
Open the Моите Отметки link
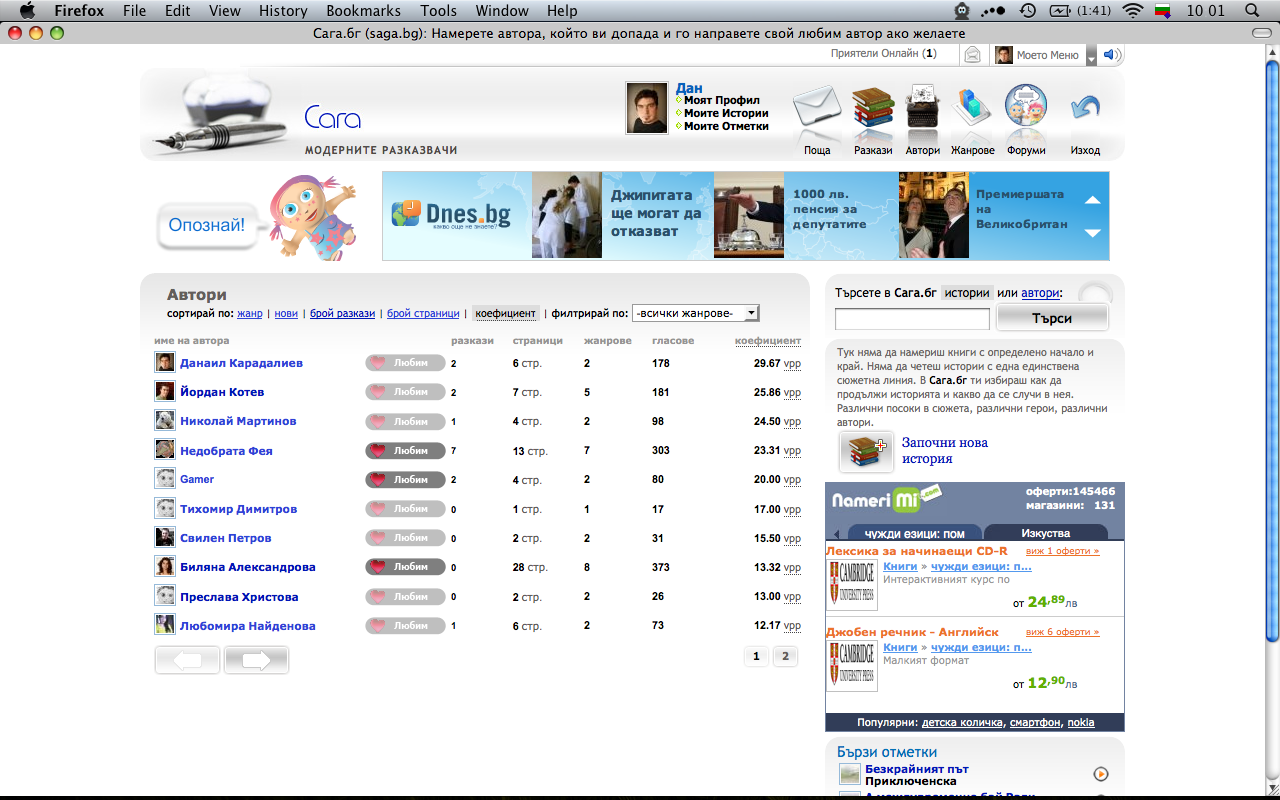tap(726, 126)
